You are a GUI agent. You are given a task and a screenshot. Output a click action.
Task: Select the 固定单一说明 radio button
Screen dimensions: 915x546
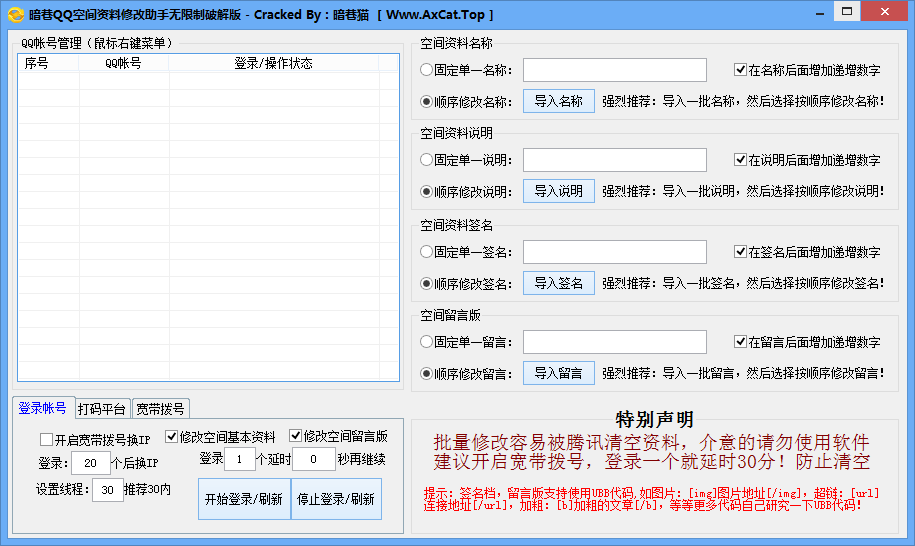pyautogui.click(x=427, y=160)
